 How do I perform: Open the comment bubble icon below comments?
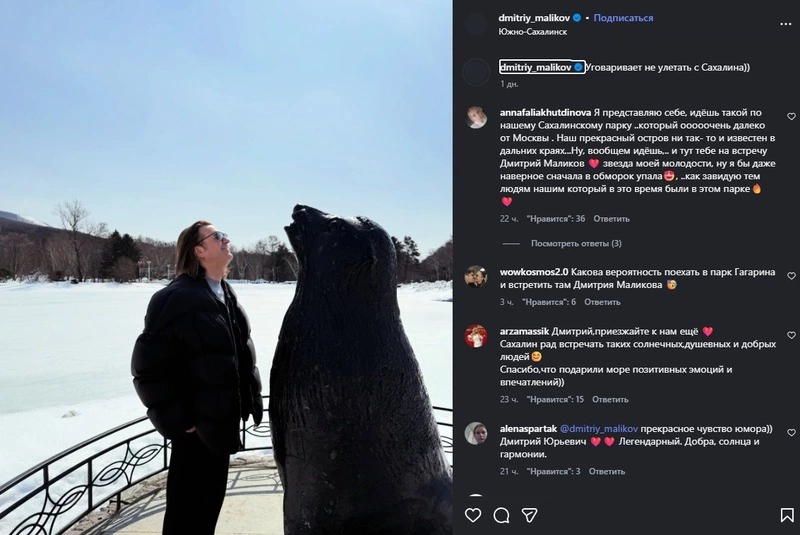501,515
